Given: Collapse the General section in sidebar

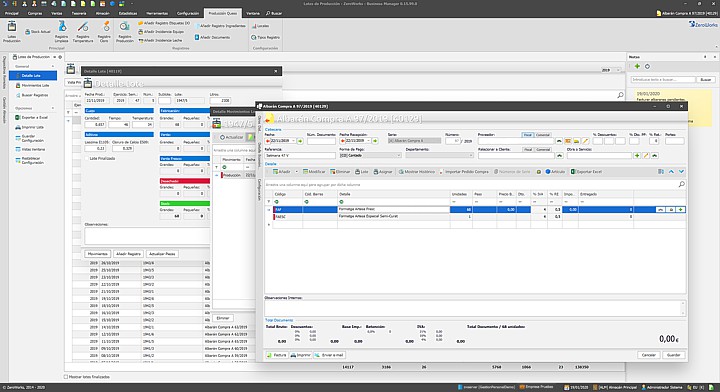Looking at the screenshot, I should tap(53, 67).
